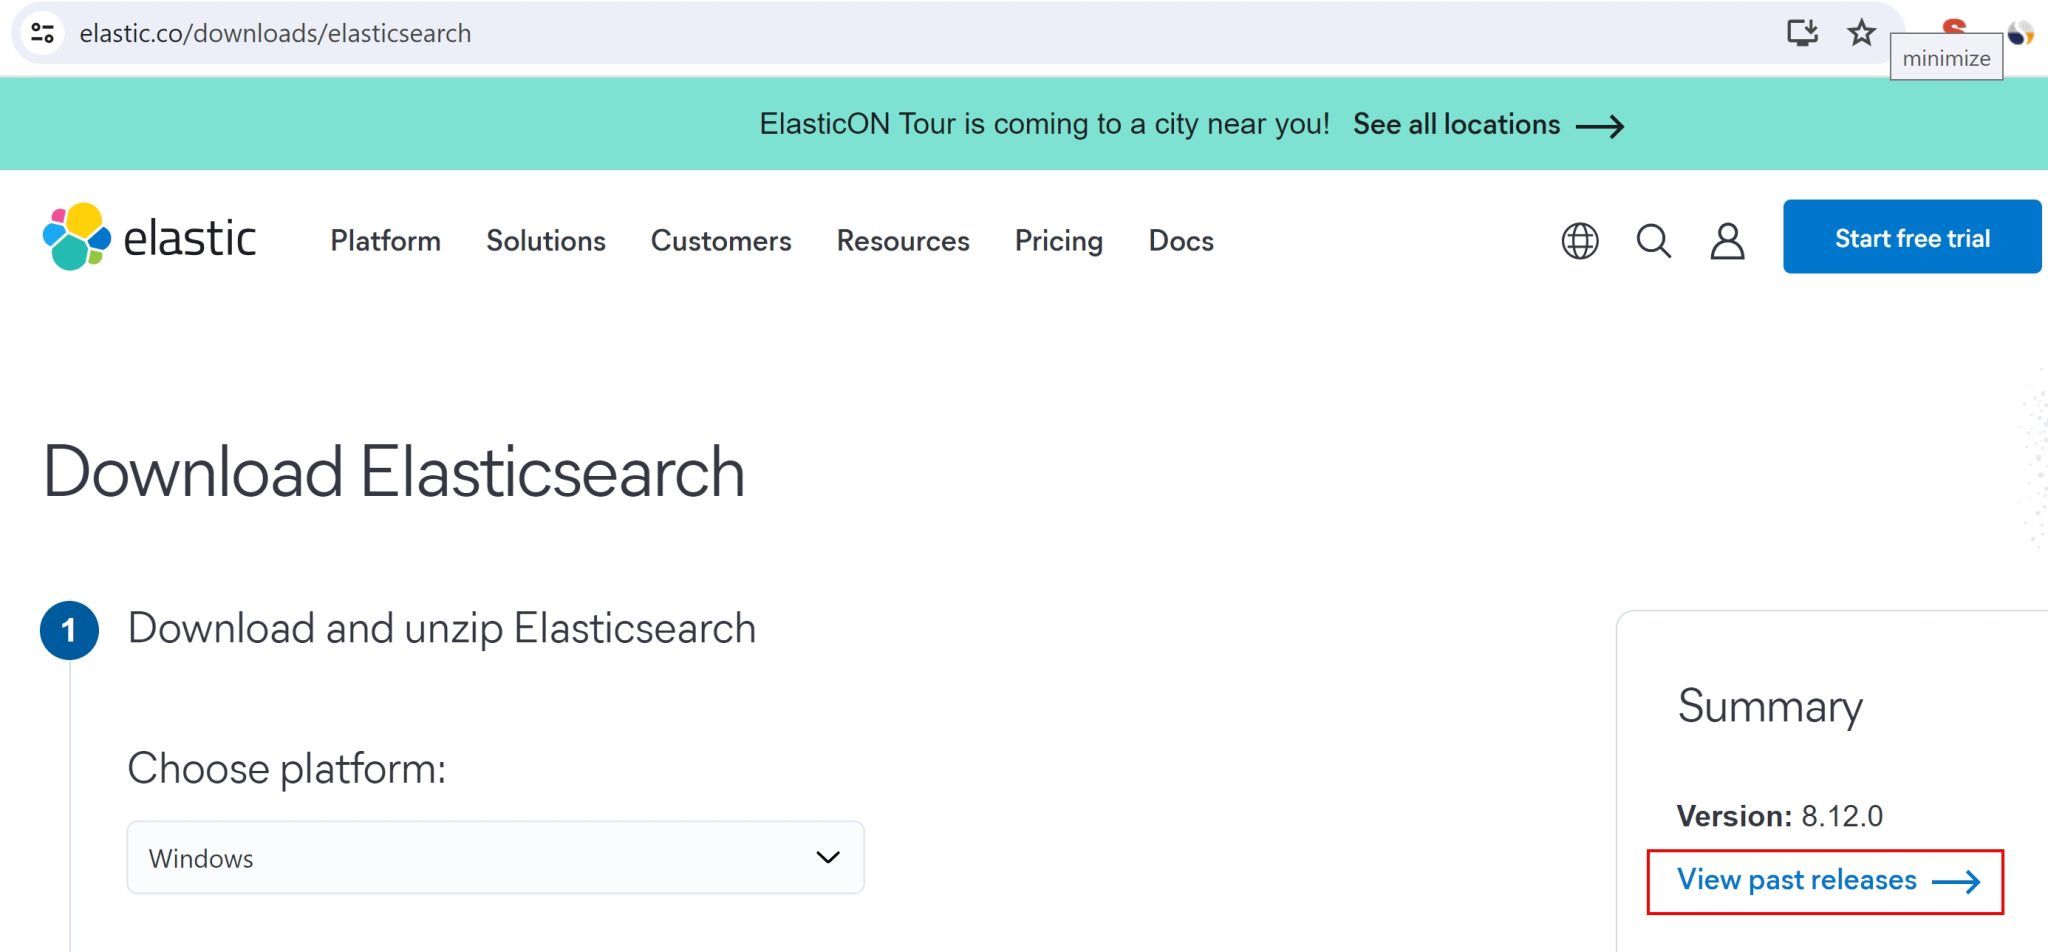The image size is (2048, 952).
Task: Click the user account icon
Action: [x=1727, y=241]
